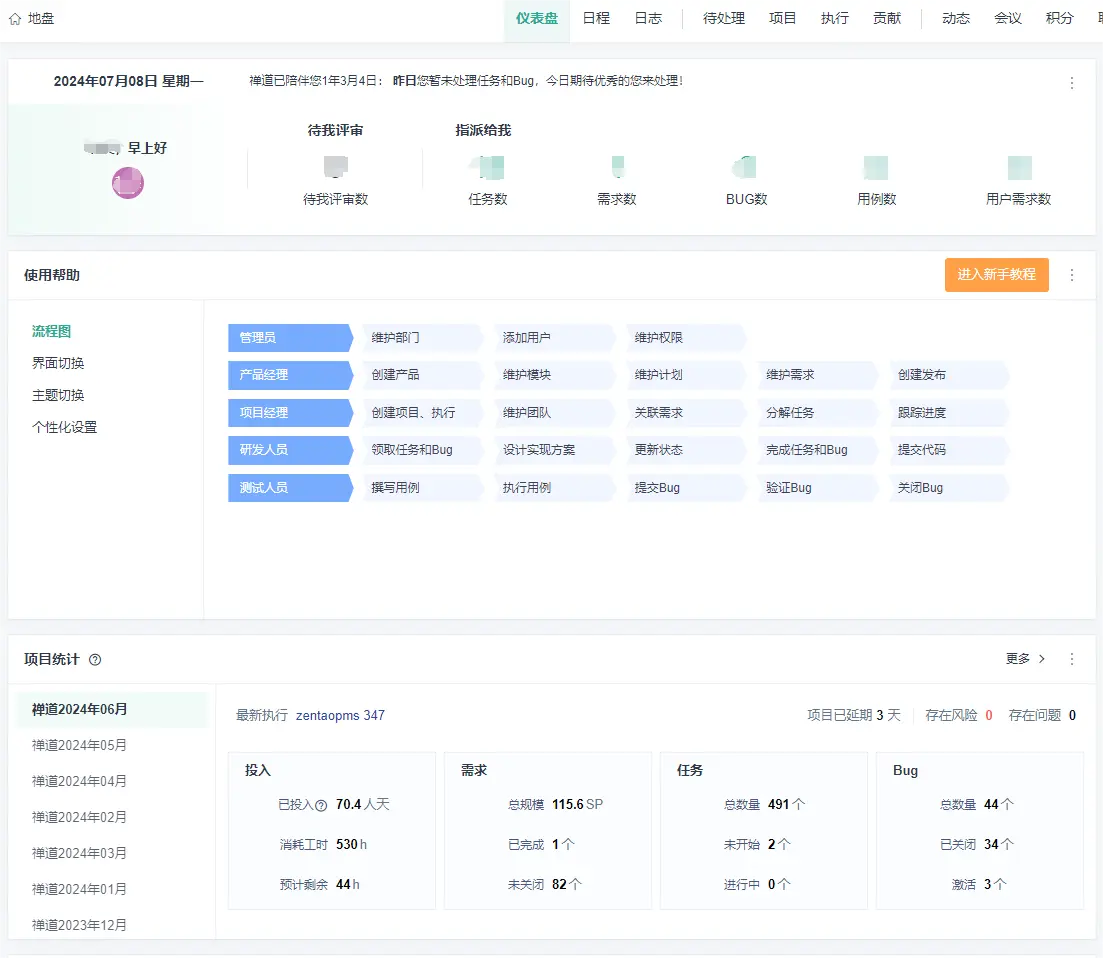The image size is (1103, 958).
Task: Open the 领取任务和Bug flow step
Action: 421,450
